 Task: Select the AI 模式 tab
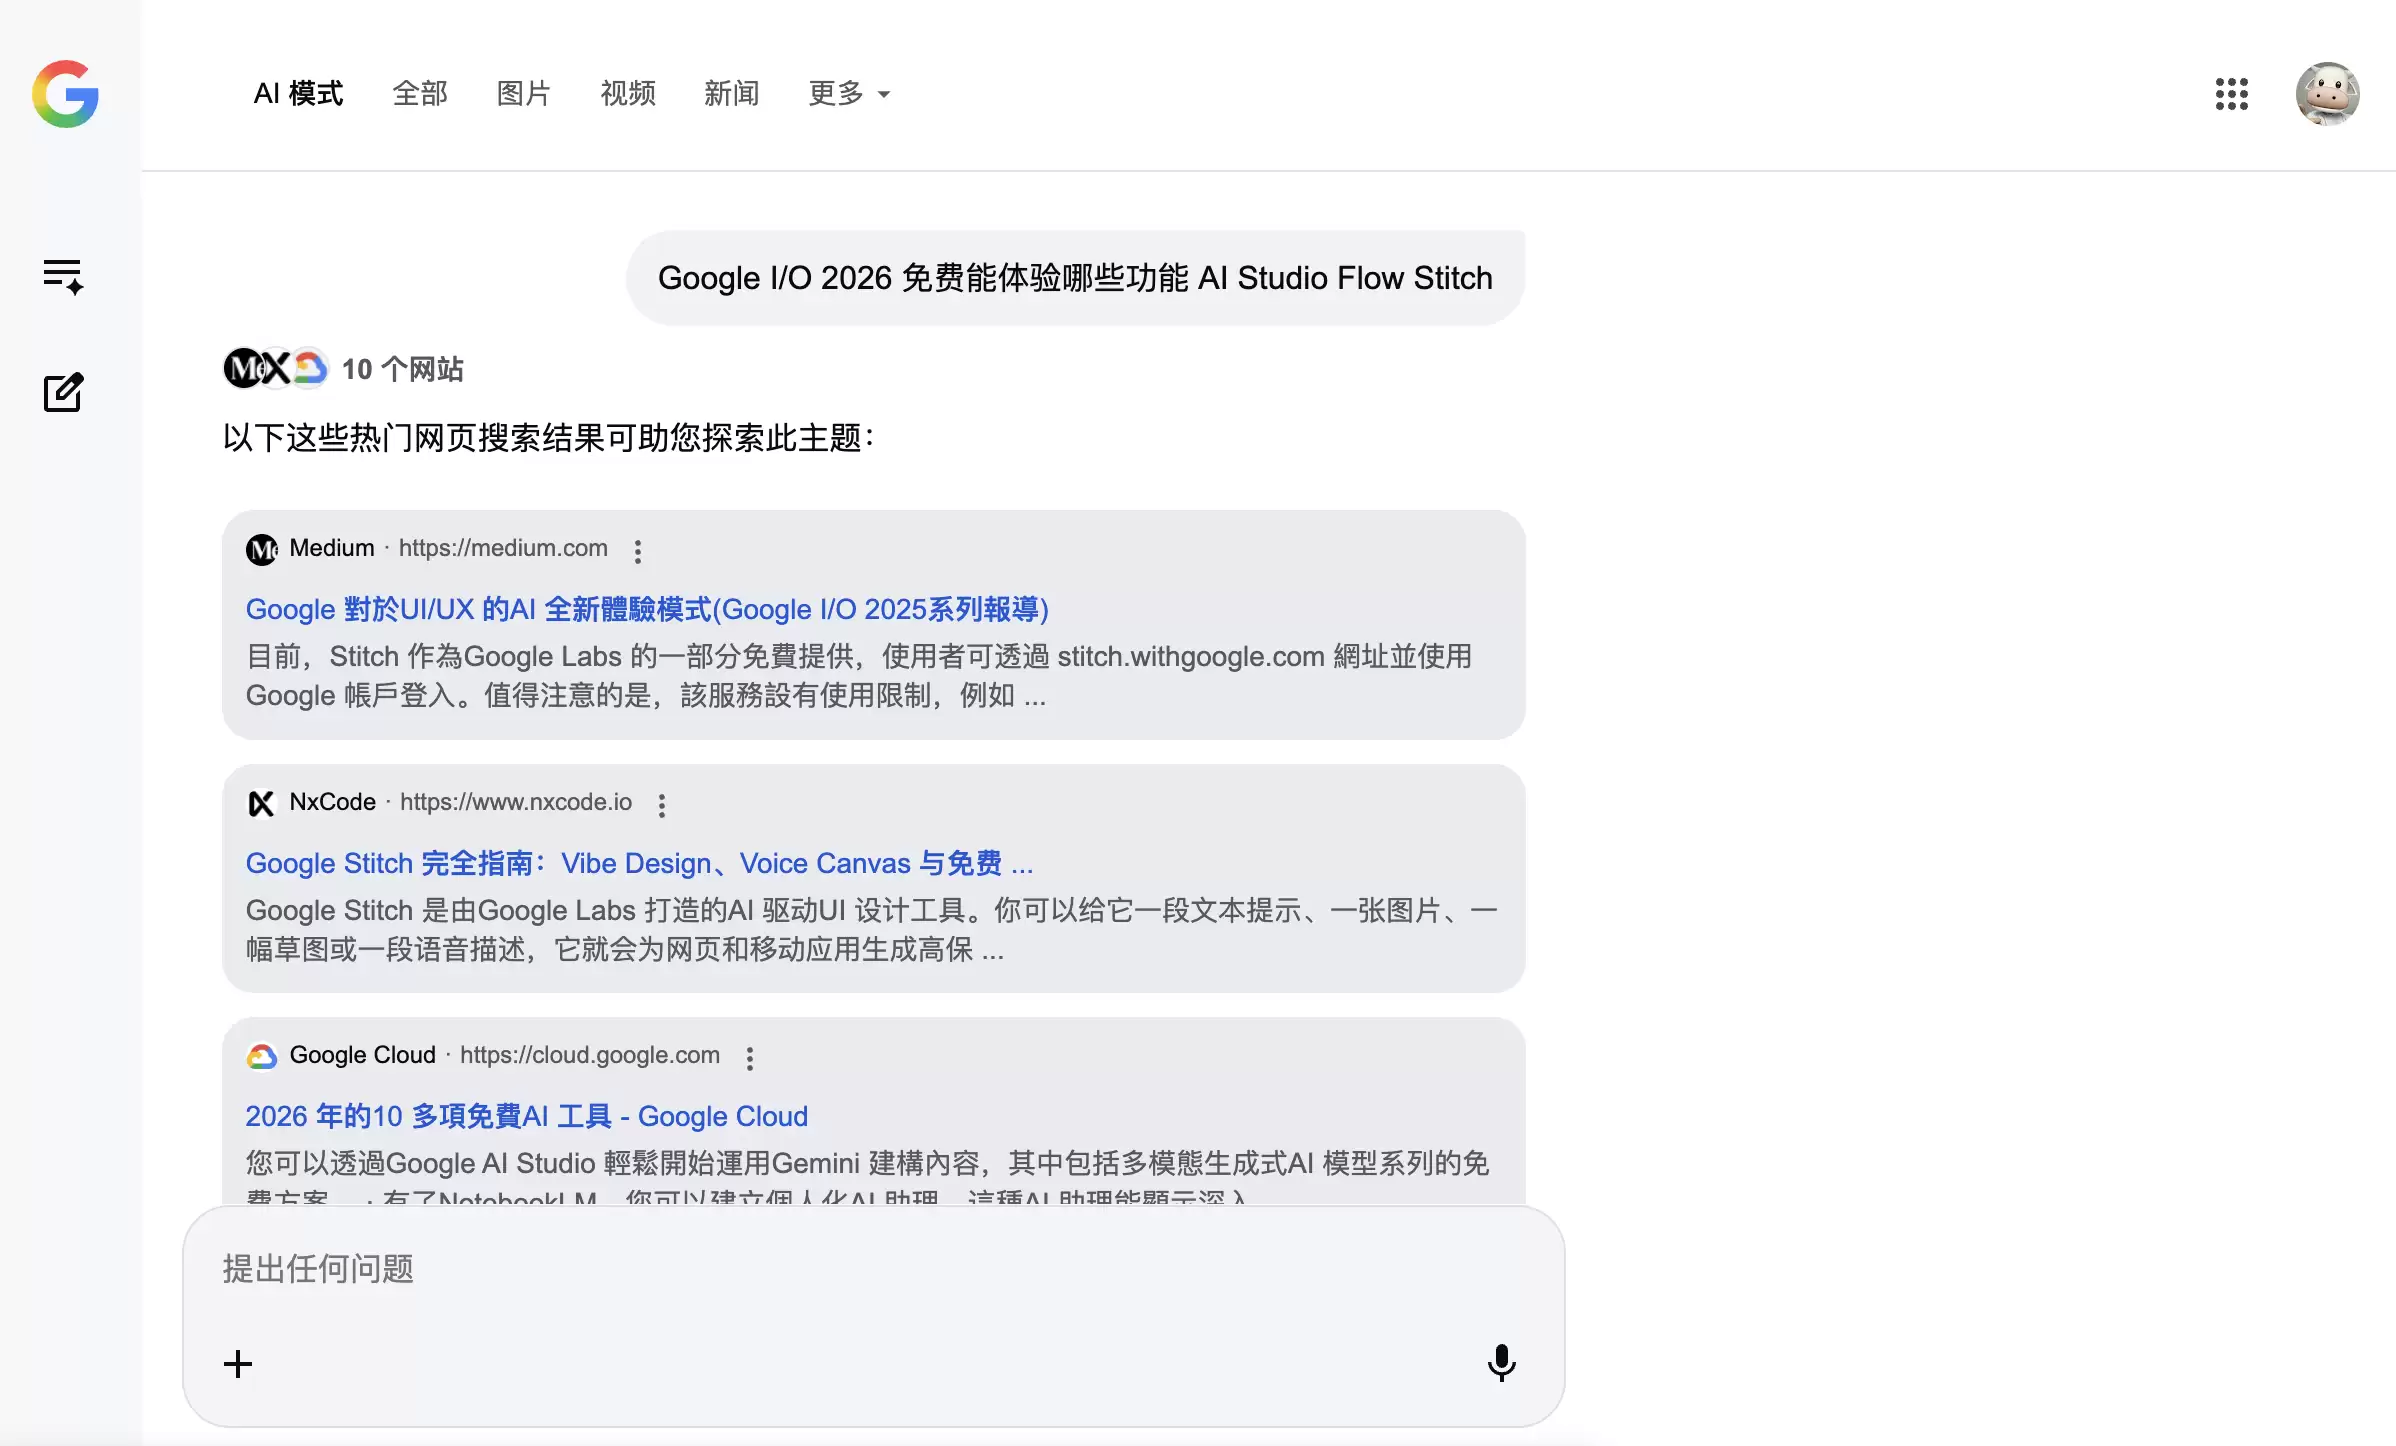pos(298,93)
